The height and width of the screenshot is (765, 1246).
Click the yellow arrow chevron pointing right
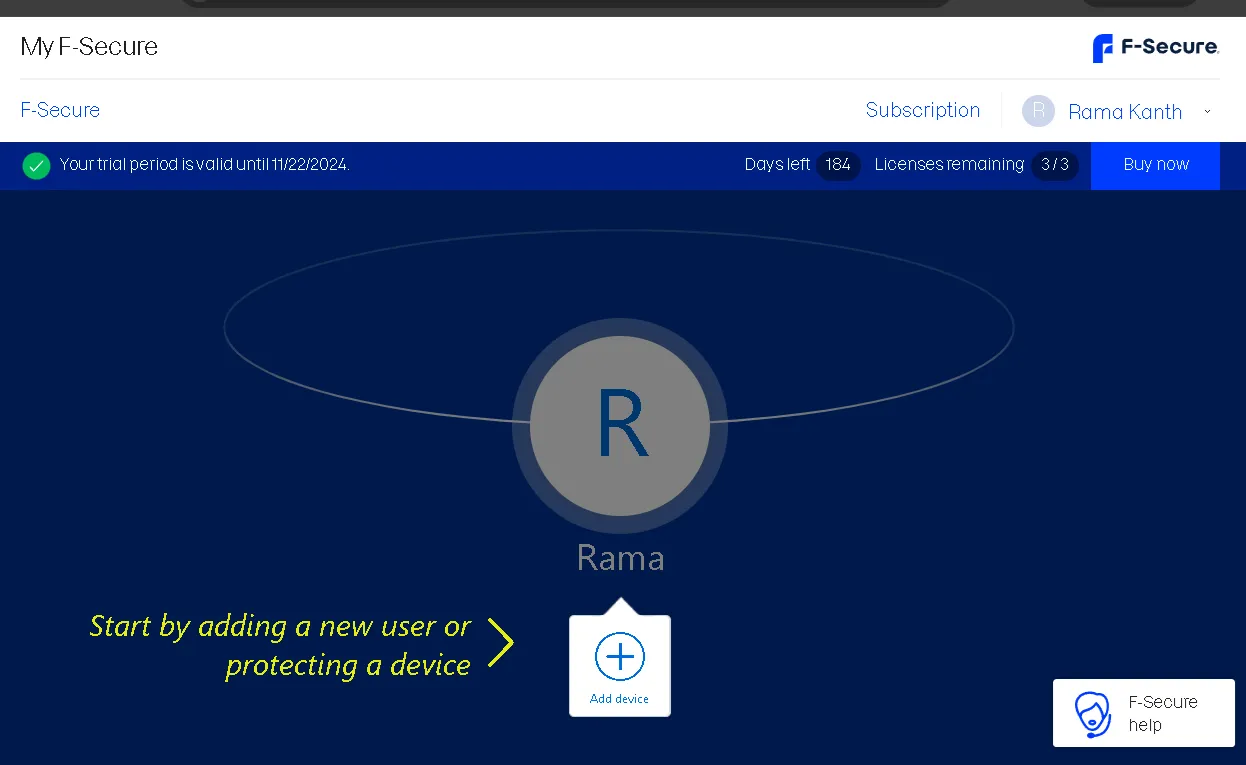click(500, 643)
